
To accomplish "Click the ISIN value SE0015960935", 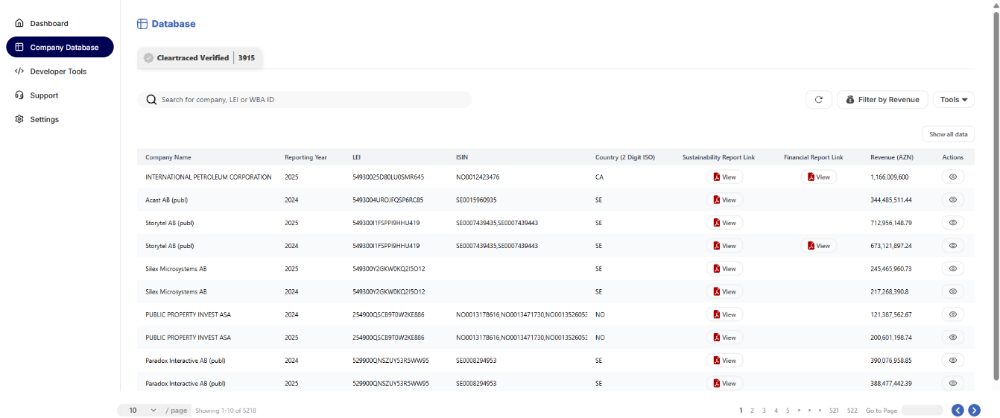I will pyautogui.click(x=476, y=200).
